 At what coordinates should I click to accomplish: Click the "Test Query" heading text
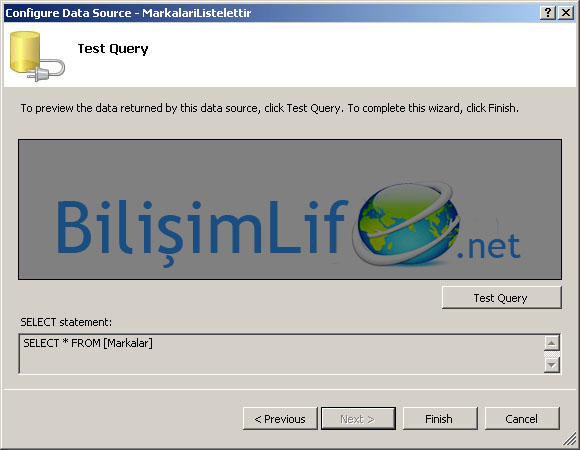[x=113, y=49]
